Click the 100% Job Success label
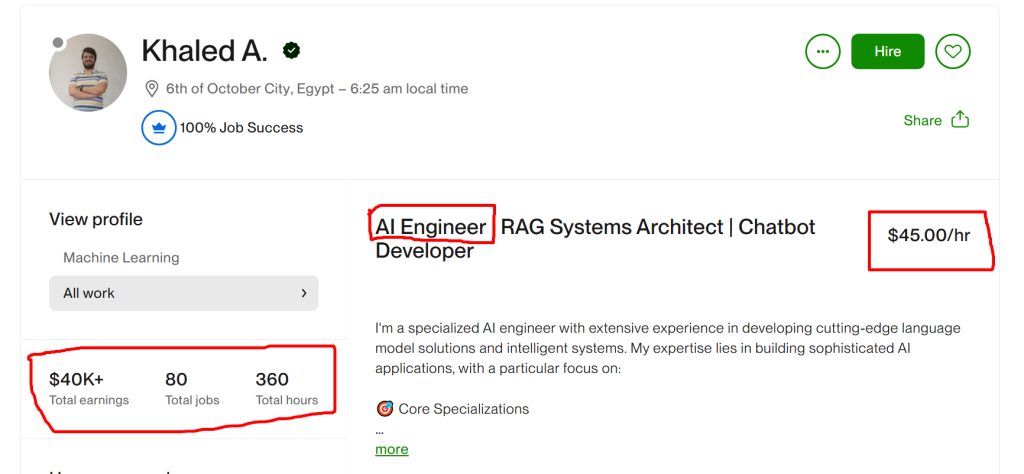 pyautogui.click(x=241, y=128)
